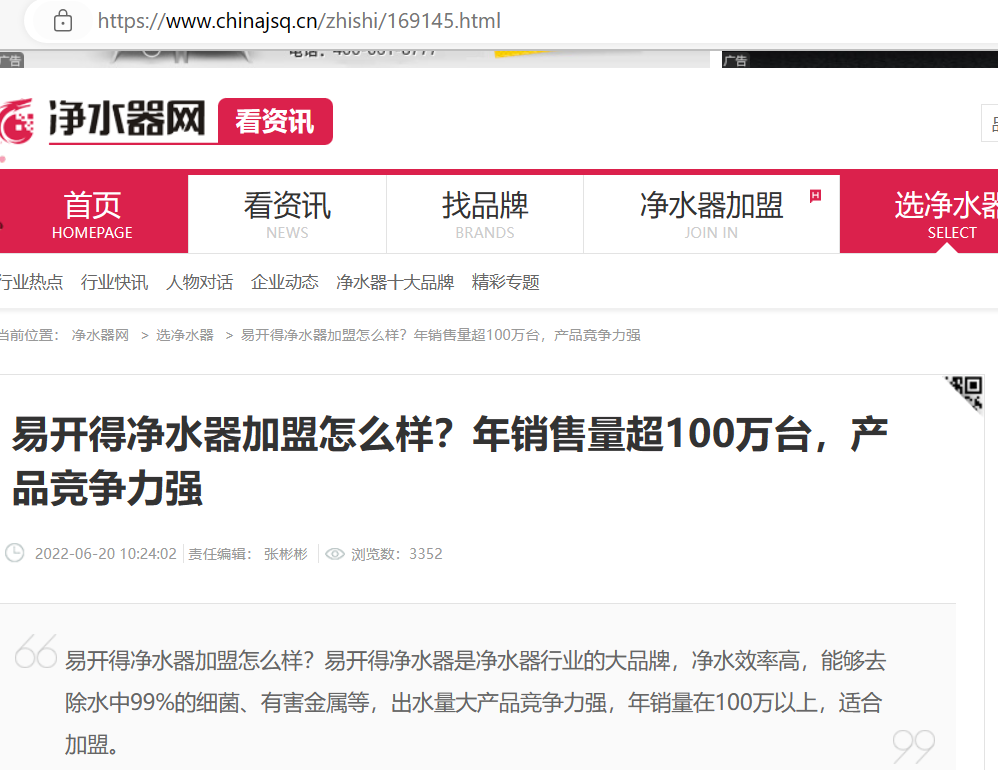Viewport: 998px width, 770px height.
Task: Click editor name 张彬彬
Action: [286, 554]
